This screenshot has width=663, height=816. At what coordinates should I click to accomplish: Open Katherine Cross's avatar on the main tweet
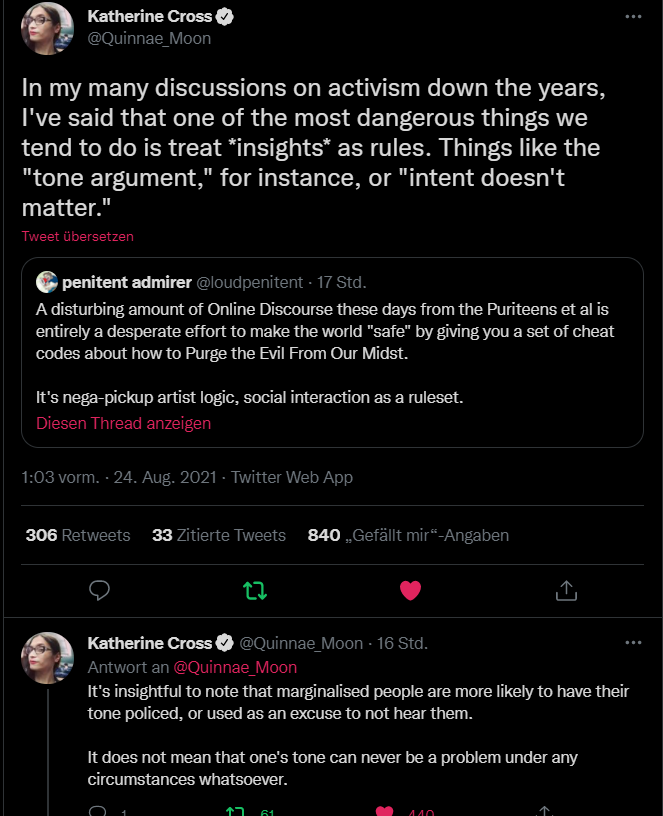47,29
